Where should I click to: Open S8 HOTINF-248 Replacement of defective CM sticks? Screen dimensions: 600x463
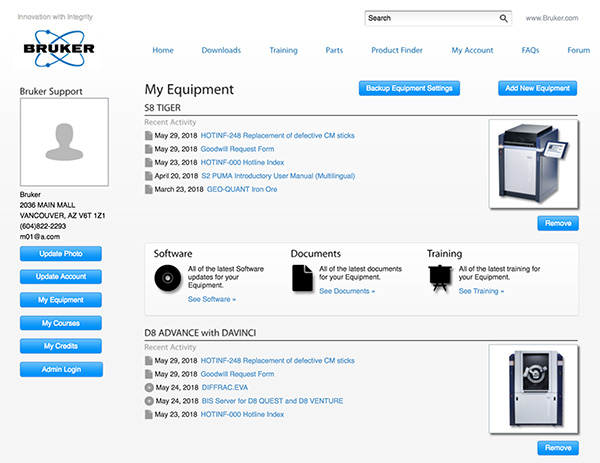coord(277,135)
